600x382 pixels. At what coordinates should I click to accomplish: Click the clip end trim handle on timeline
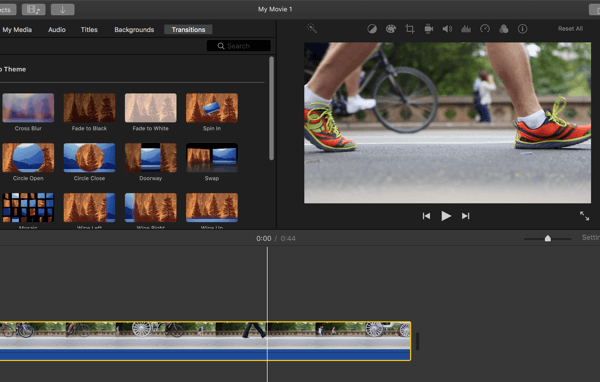tap(417, 341)
